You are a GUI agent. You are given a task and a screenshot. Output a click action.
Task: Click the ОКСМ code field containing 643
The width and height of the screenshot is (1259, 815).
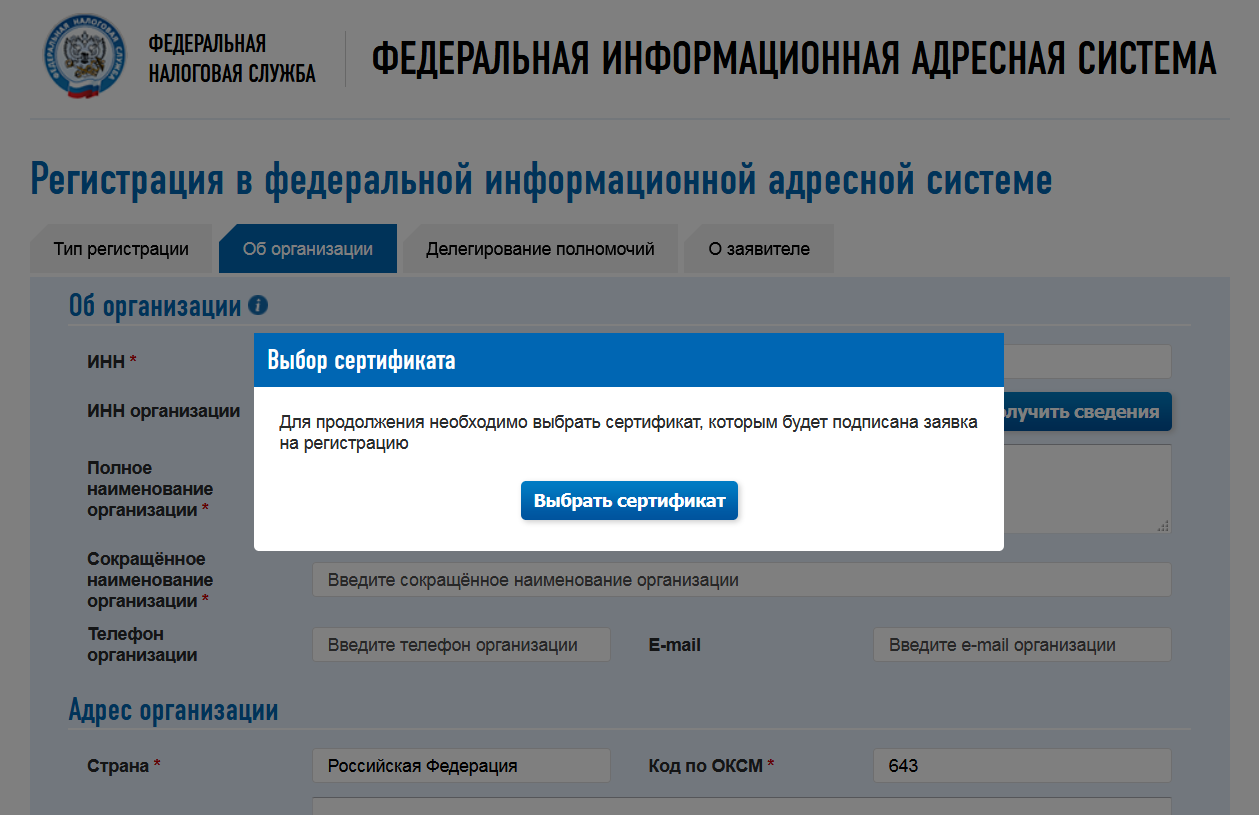[x=1022, y=766]
